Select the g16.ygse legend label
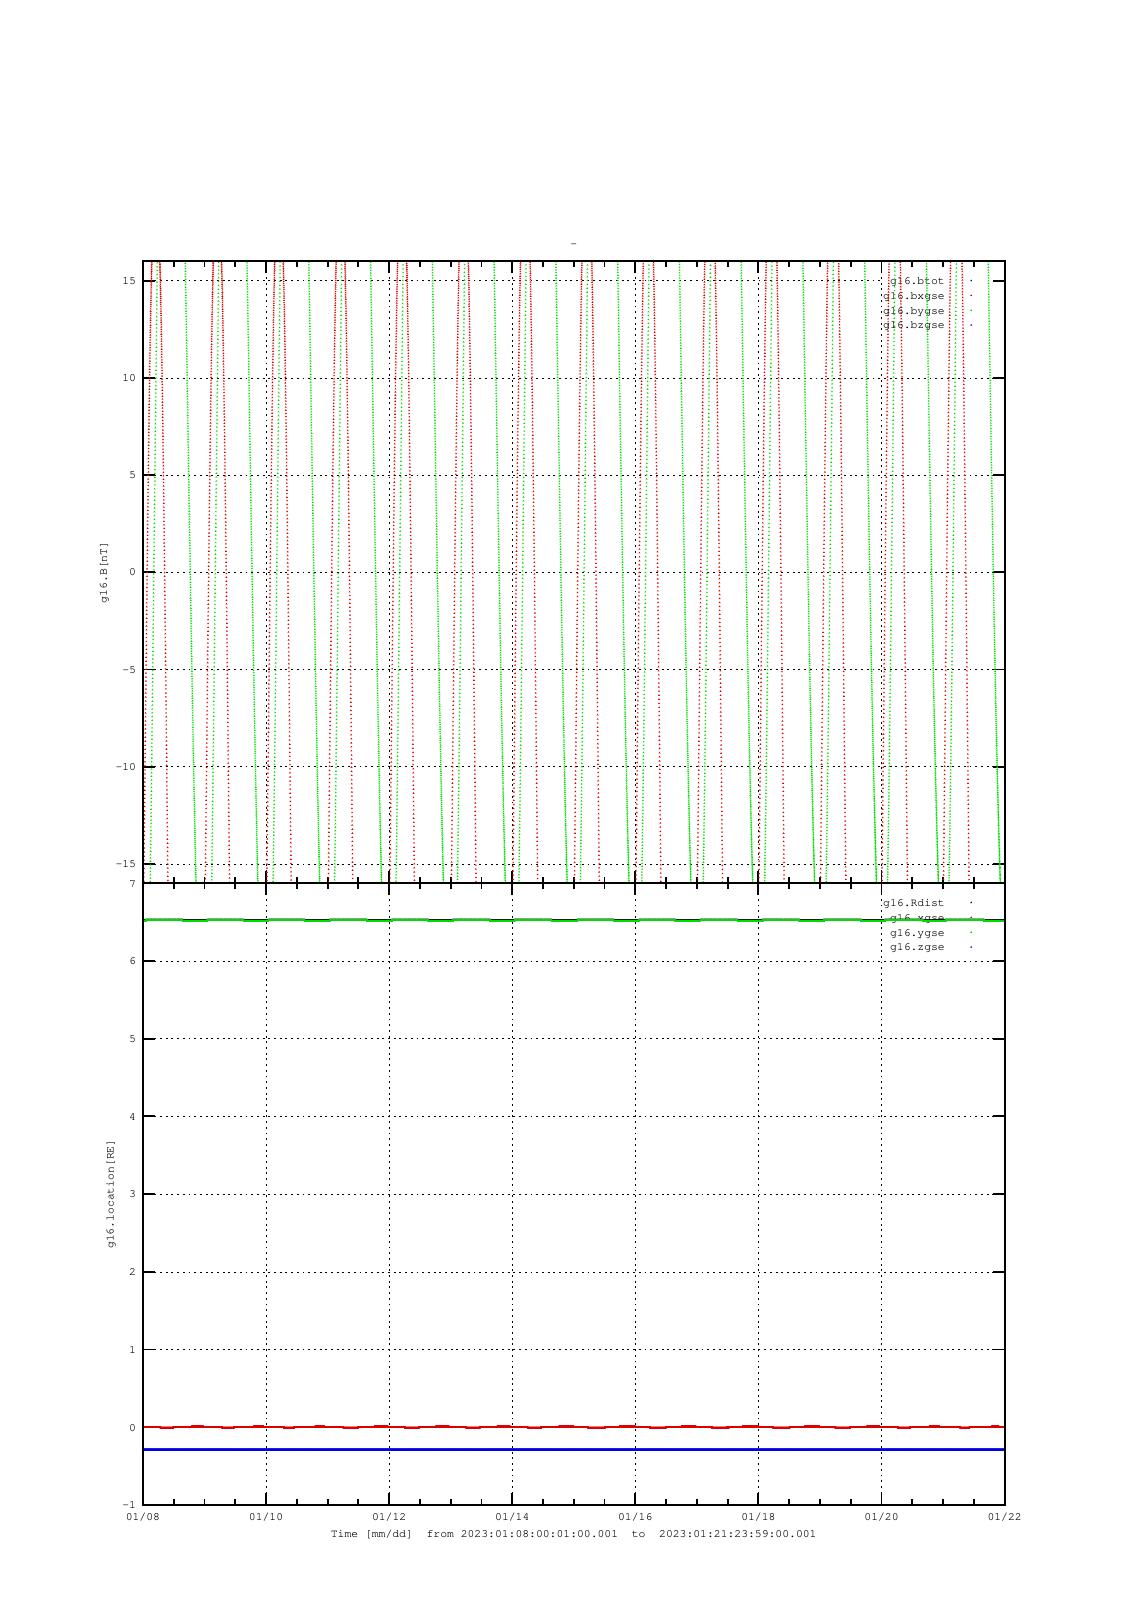 pyautogui.click(x=917, y=933)
